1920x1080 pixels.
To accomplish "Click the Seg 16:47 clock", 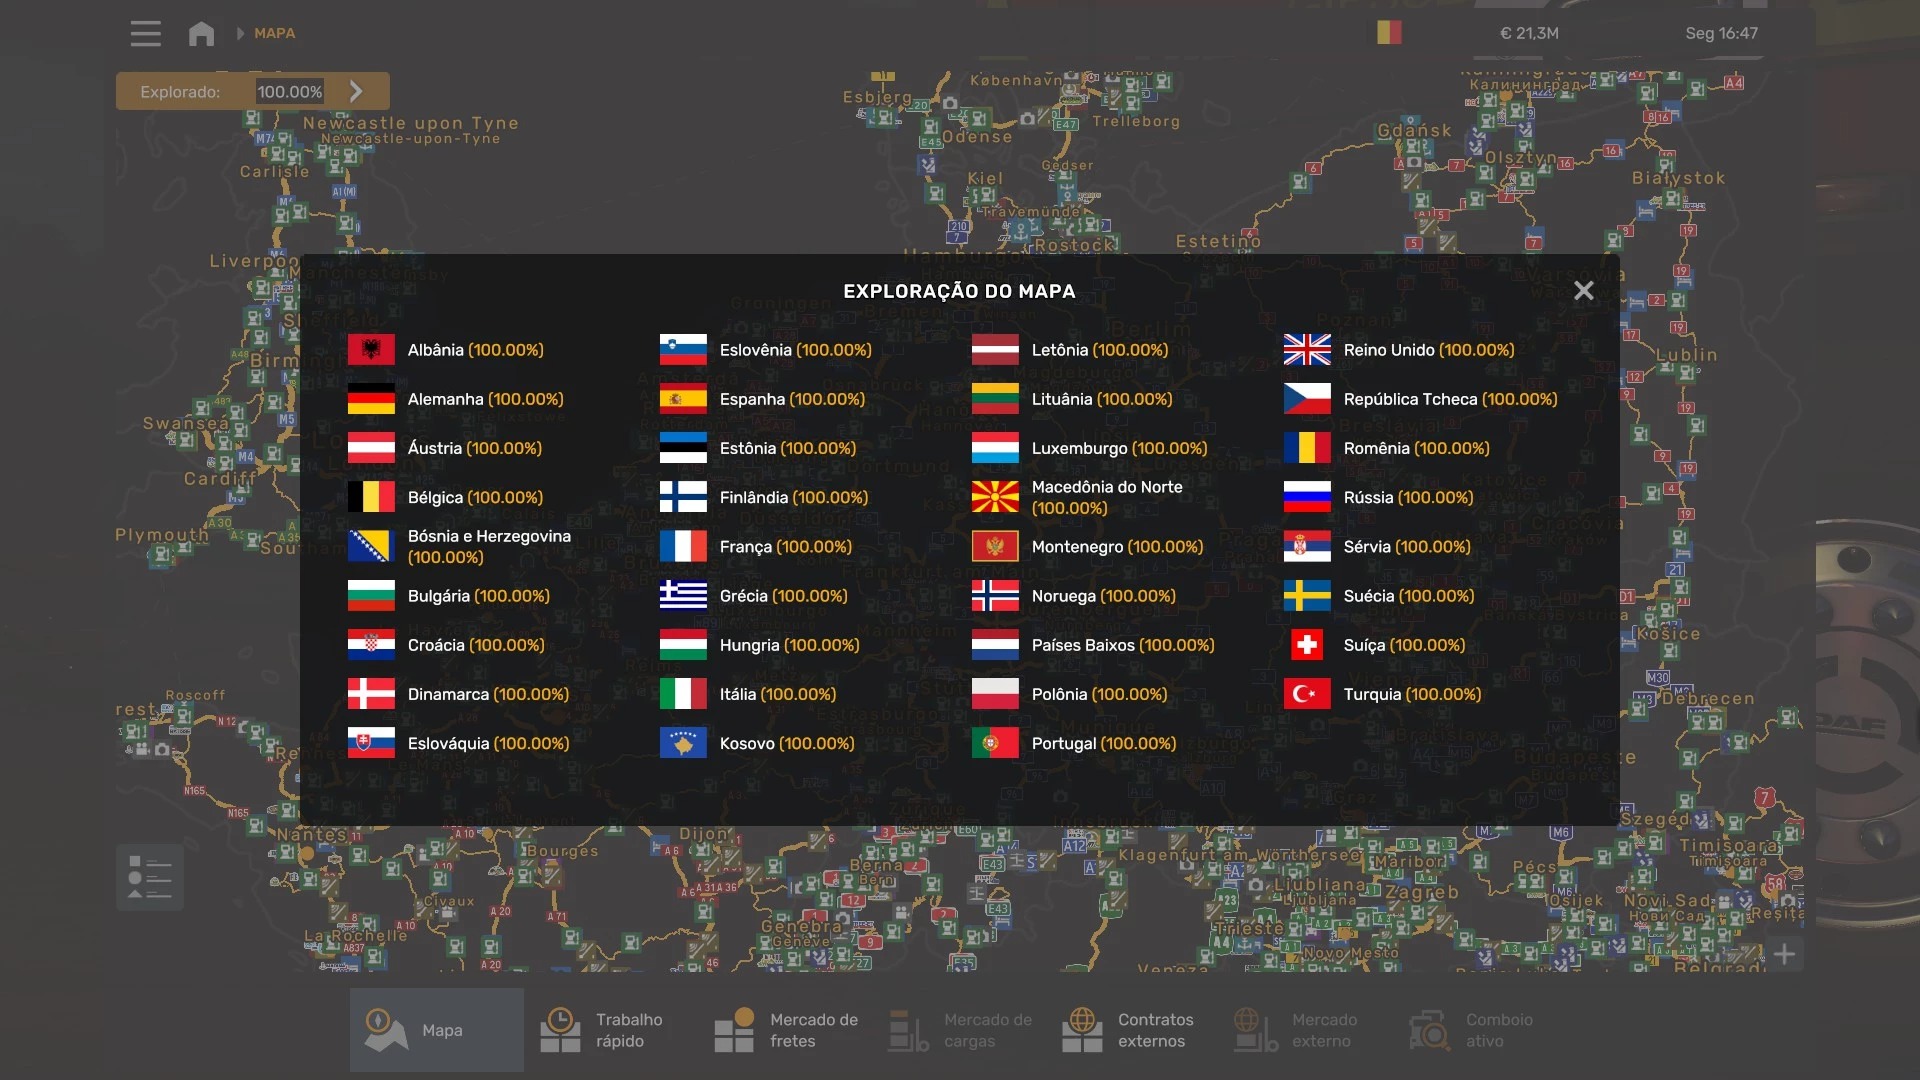I will click(1721, 33).
